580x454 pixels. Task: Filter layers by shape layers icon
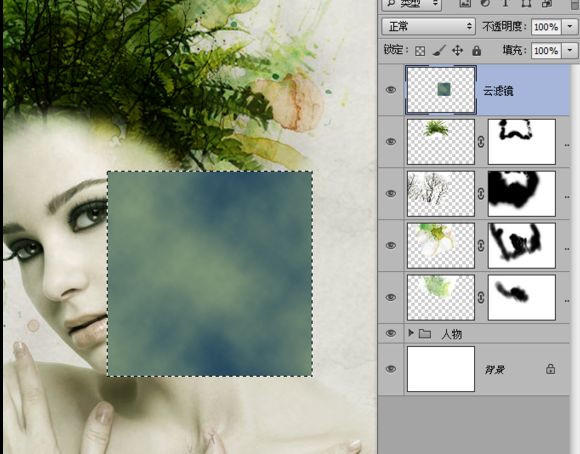pos(526,3)
